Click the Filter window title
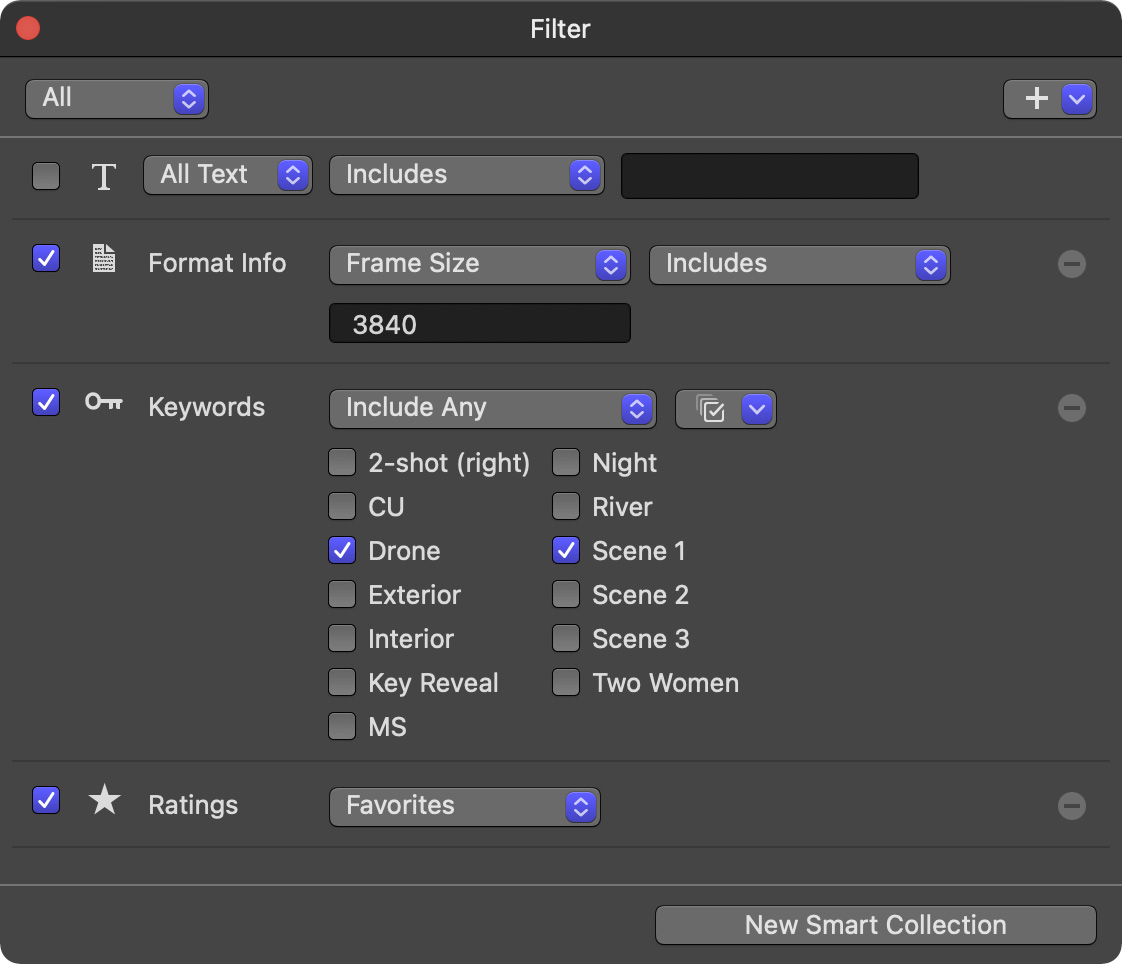The image size is (1122, 964). (x=560, y=29)
